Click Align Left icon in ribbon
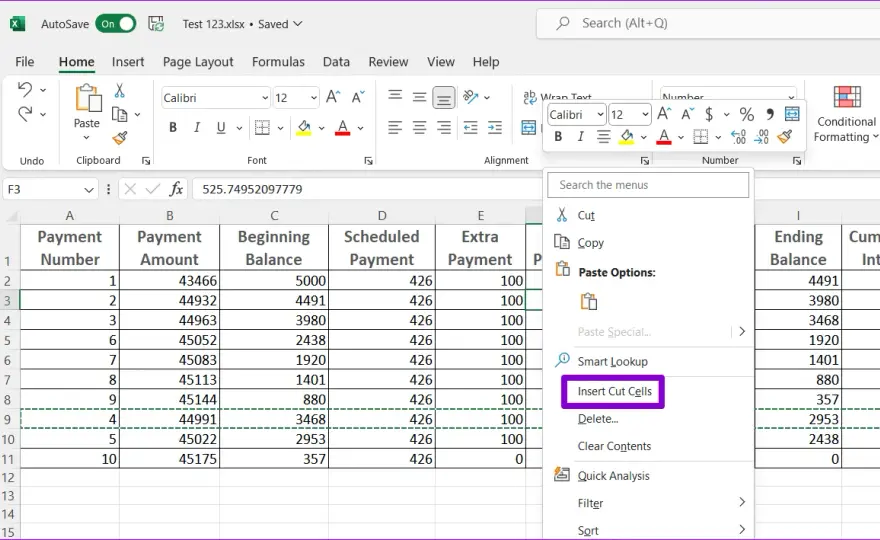This screenshot has width=880, height=540. click(x=395, y=128)
